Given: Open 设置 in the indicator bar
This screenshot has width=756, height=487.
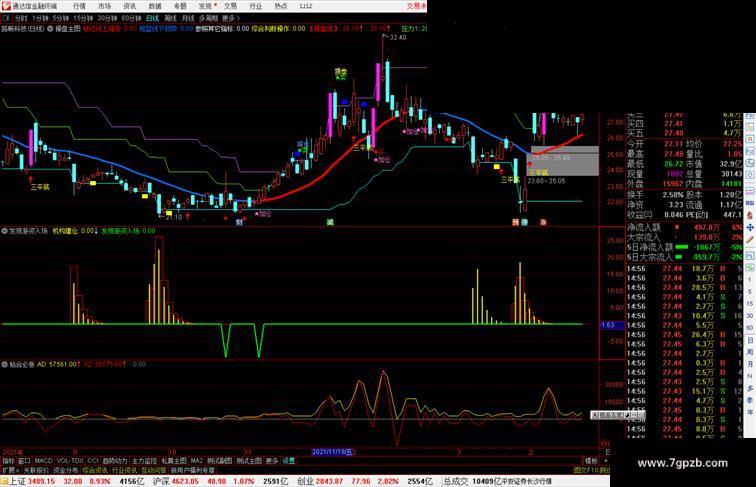Looking at the screenshot, I should click(289, 461).
